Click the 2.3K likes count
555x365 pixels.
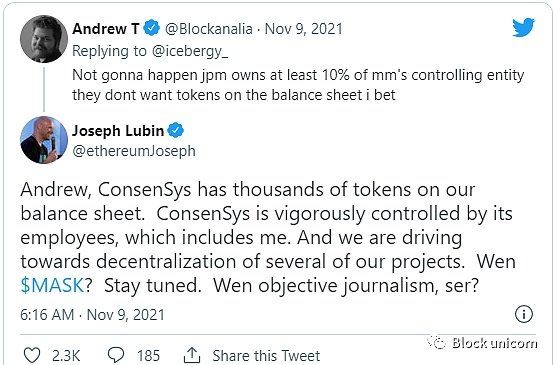click(x=66, y=355)
